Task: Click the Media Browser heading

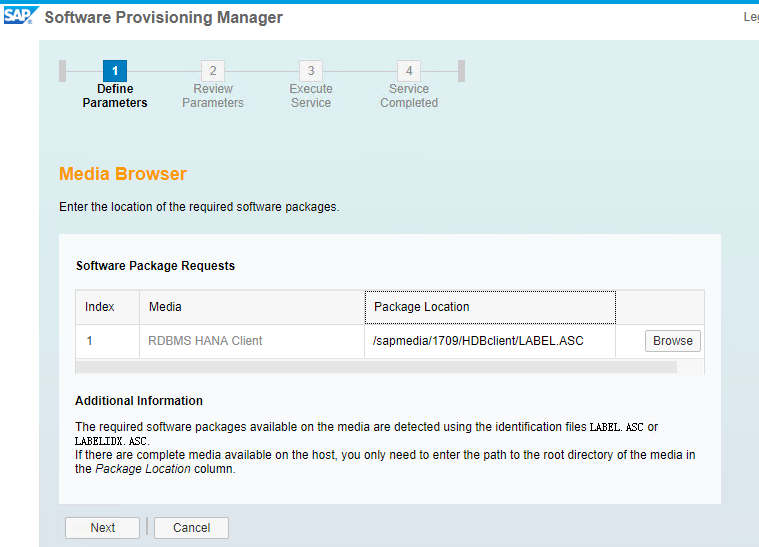Action: tap(123, 174)
